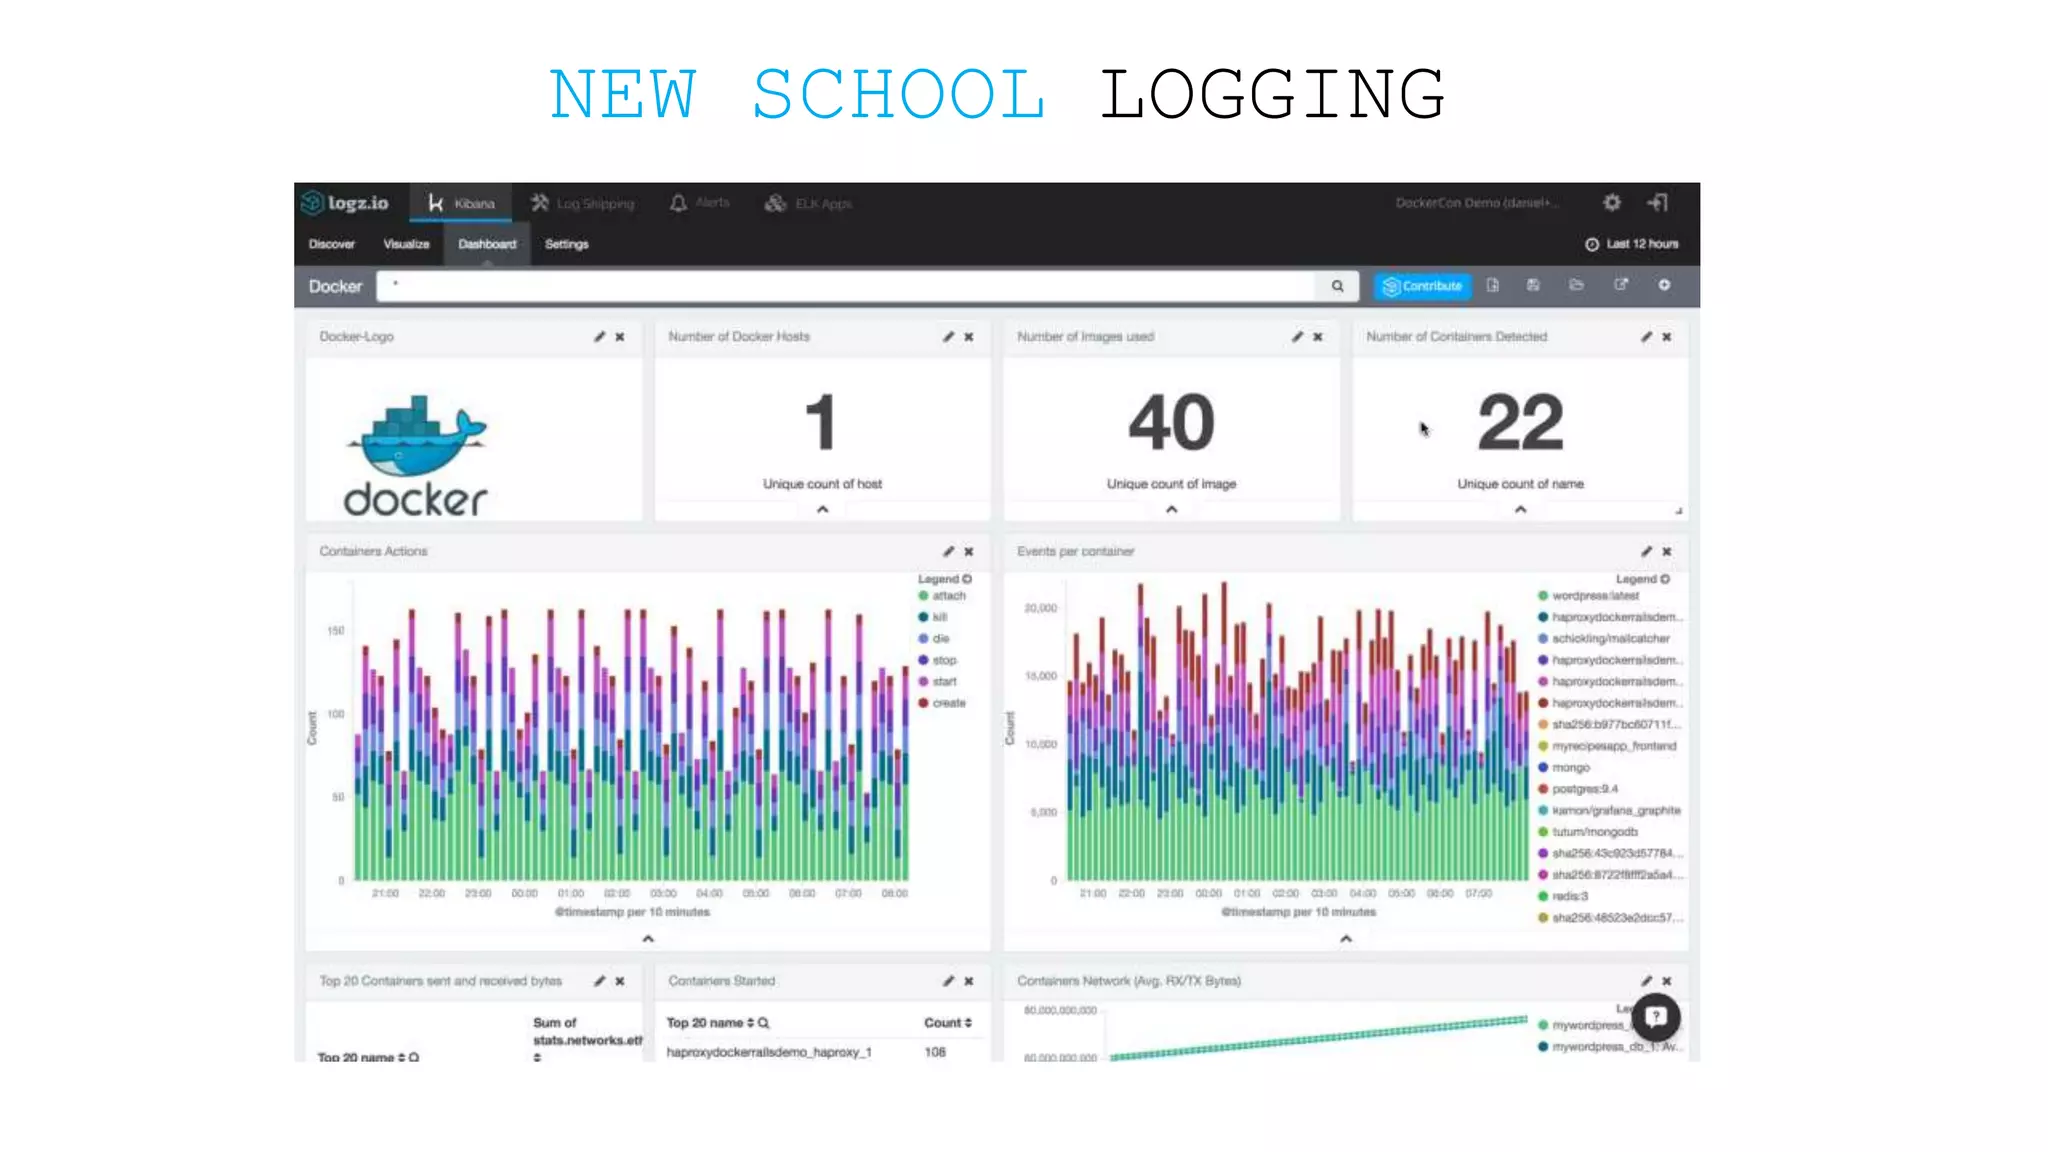2048x1152 pixels.
Task: Click the kill legend color dot
Action: tap(923, 617)
